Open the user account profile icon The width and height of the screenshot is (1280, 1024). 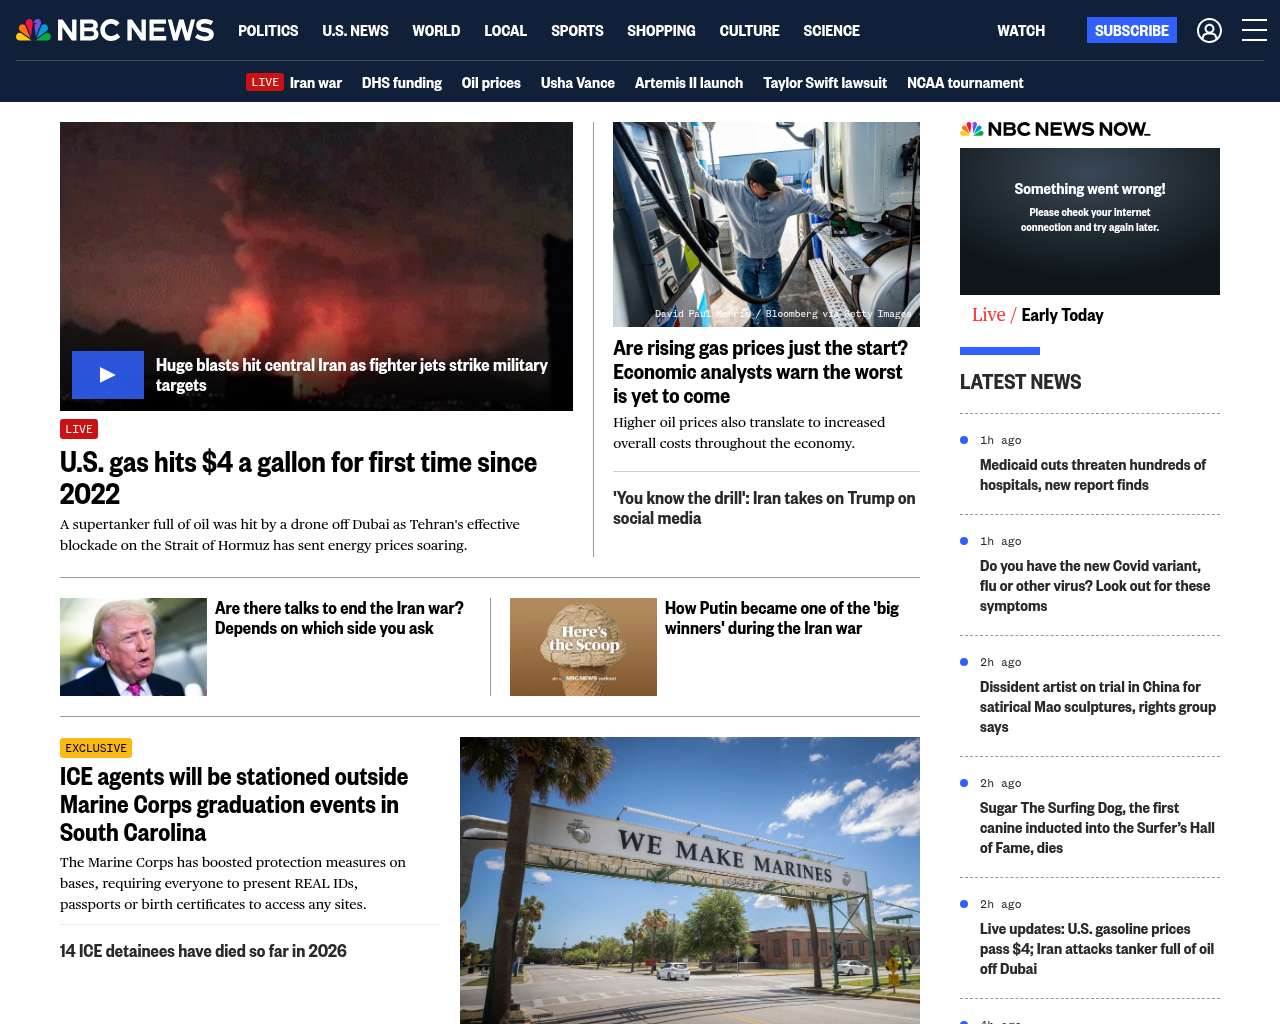[x=1209, y=31]
